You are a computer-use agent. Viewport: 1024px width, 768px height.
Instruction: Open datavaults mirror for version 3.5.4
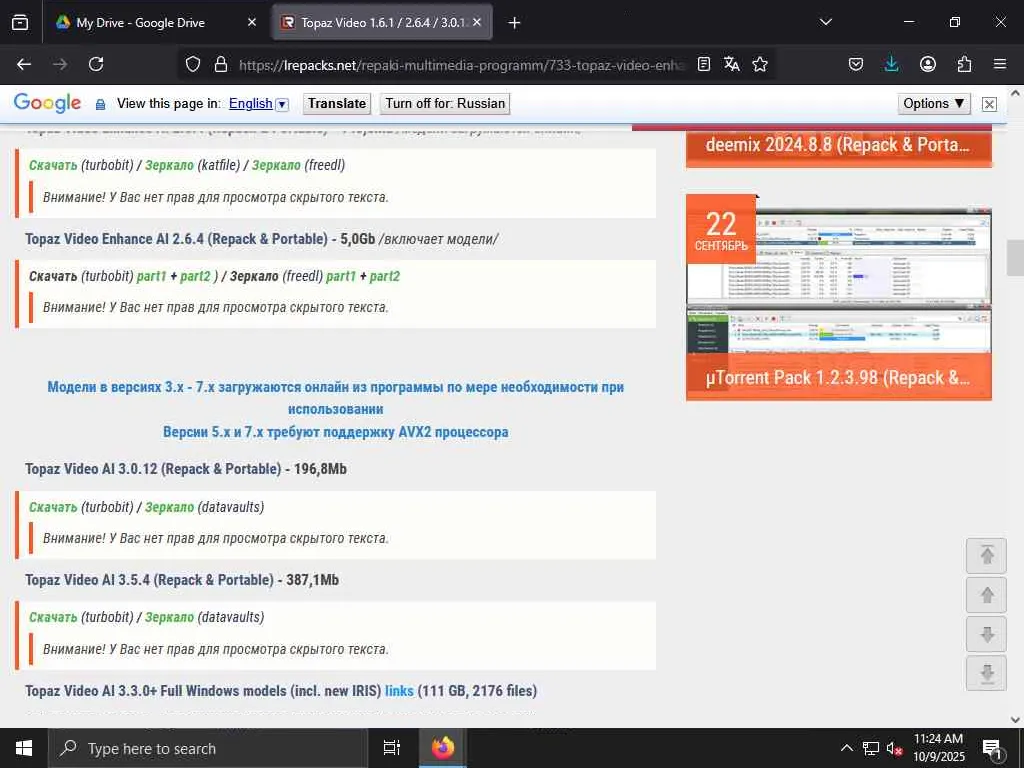(169, 617)
